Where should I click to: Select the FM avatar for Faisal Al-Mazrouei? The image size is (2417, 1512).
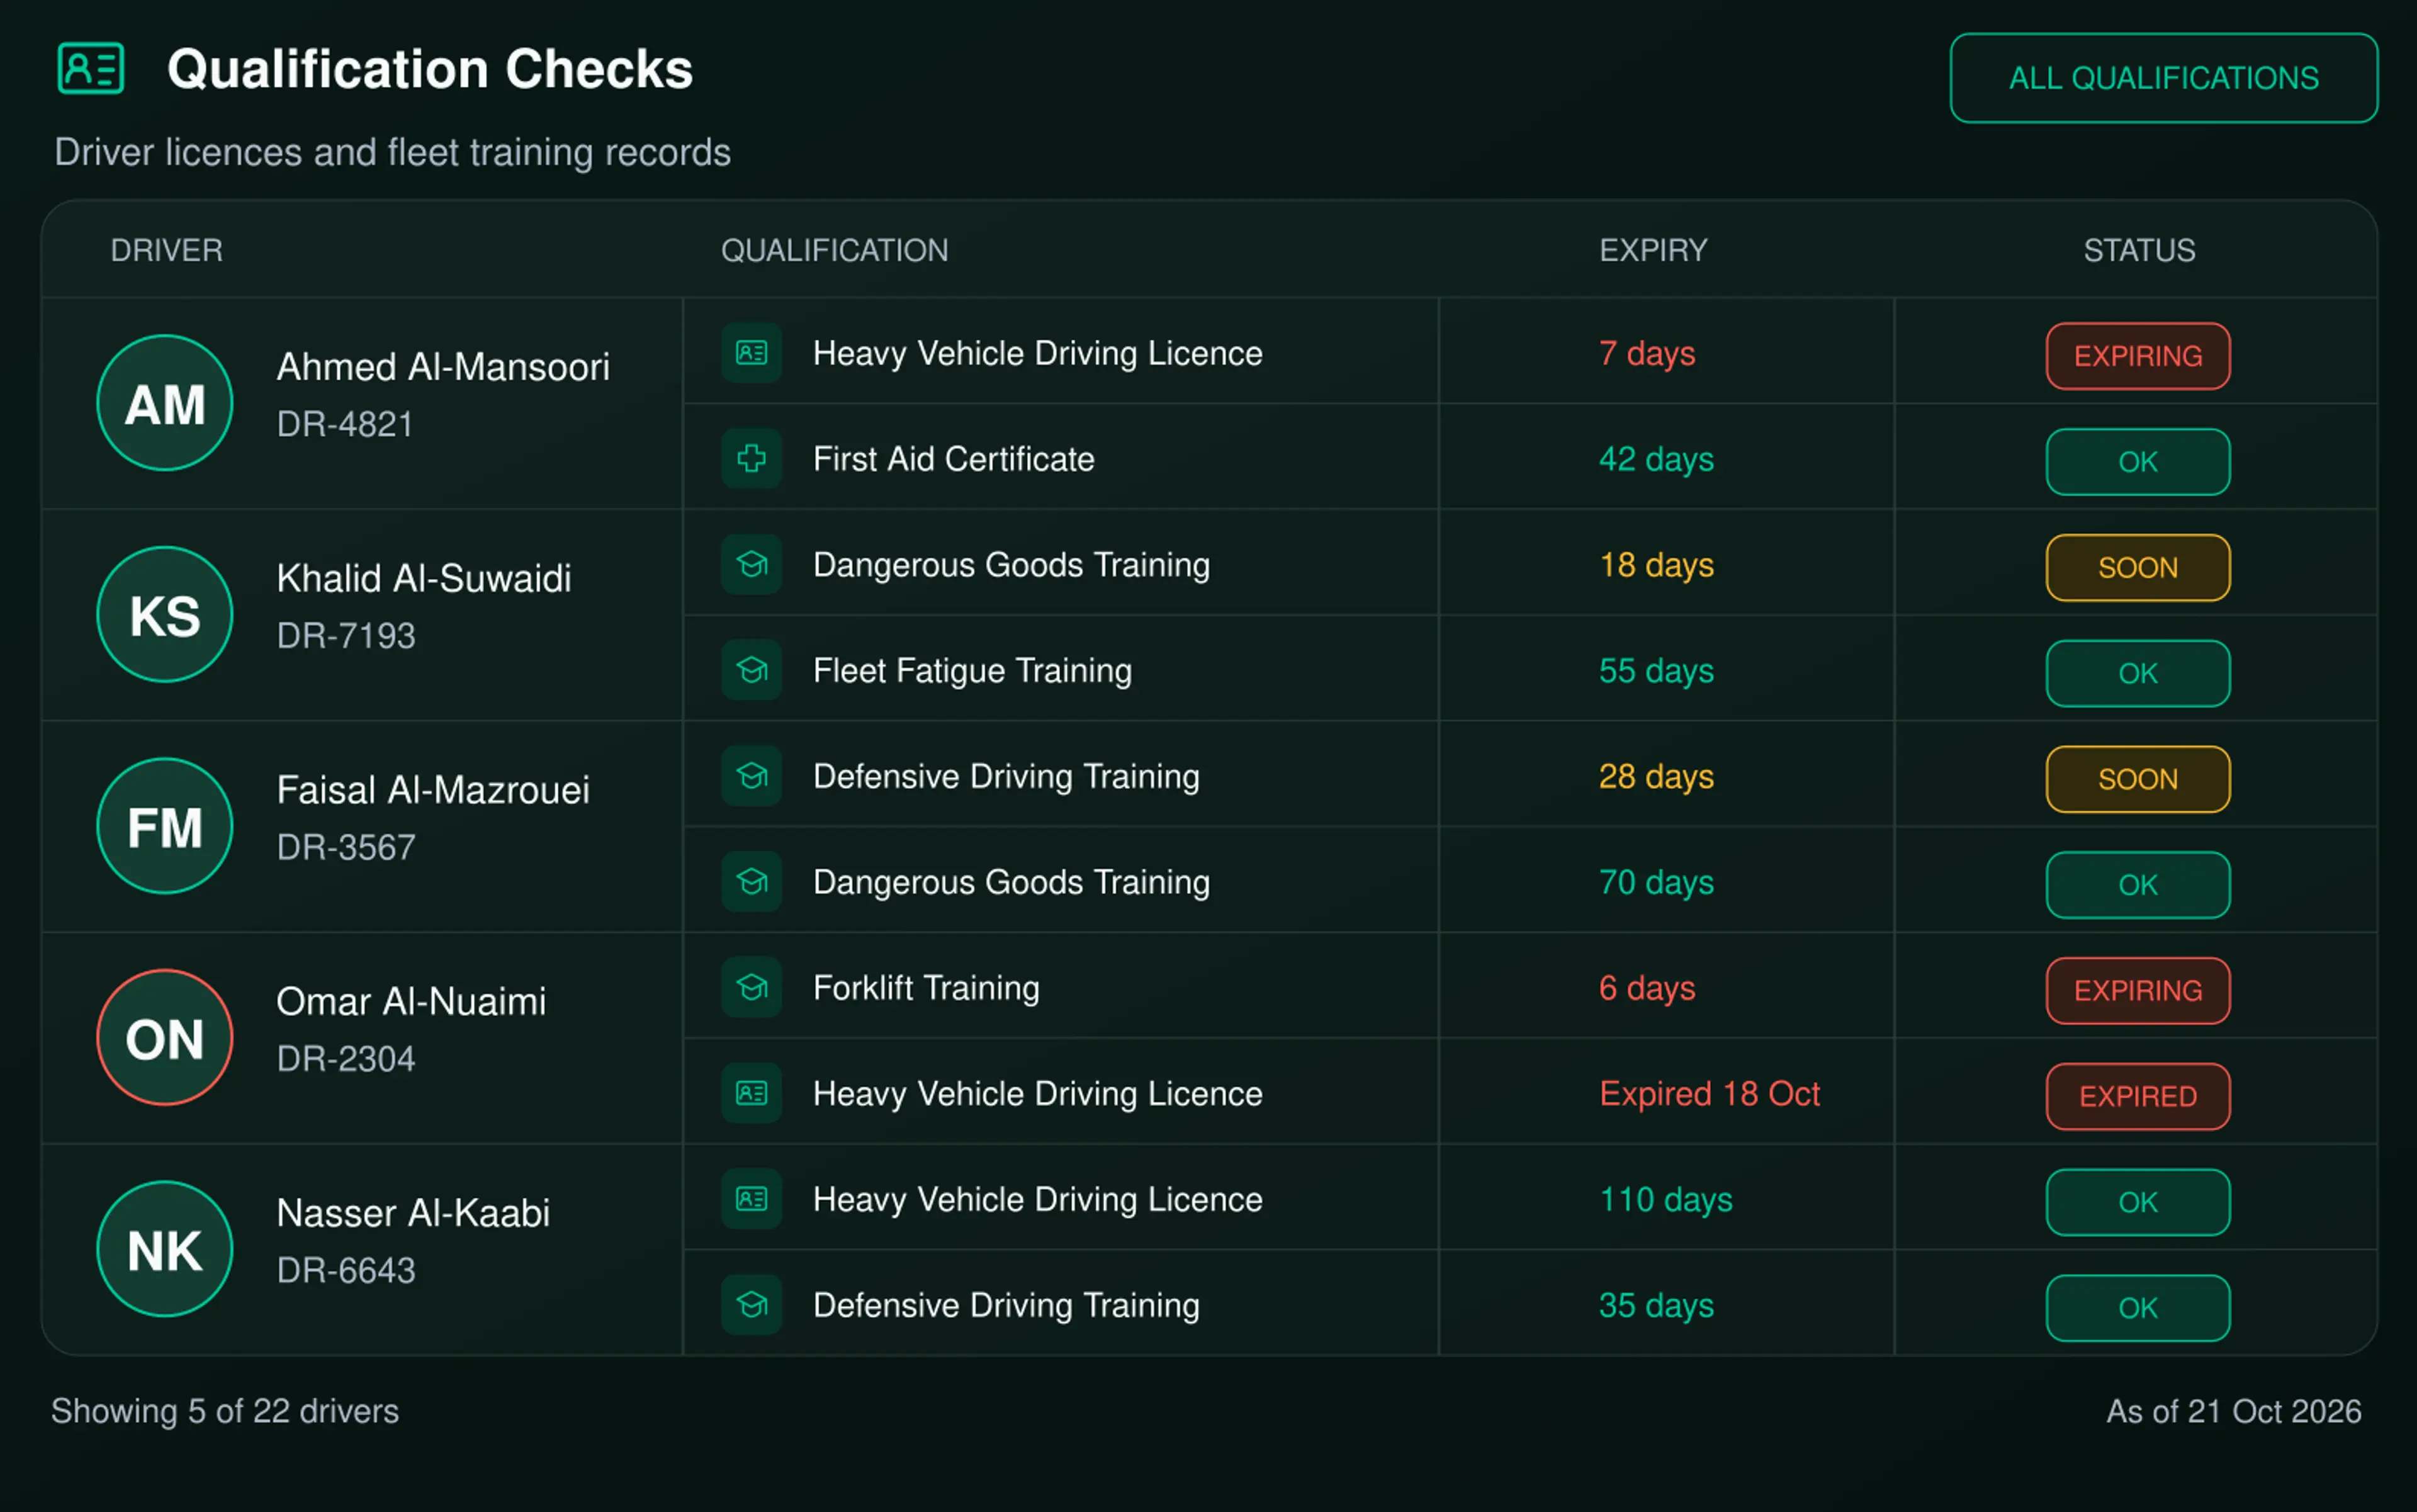(x=165, y=826)
